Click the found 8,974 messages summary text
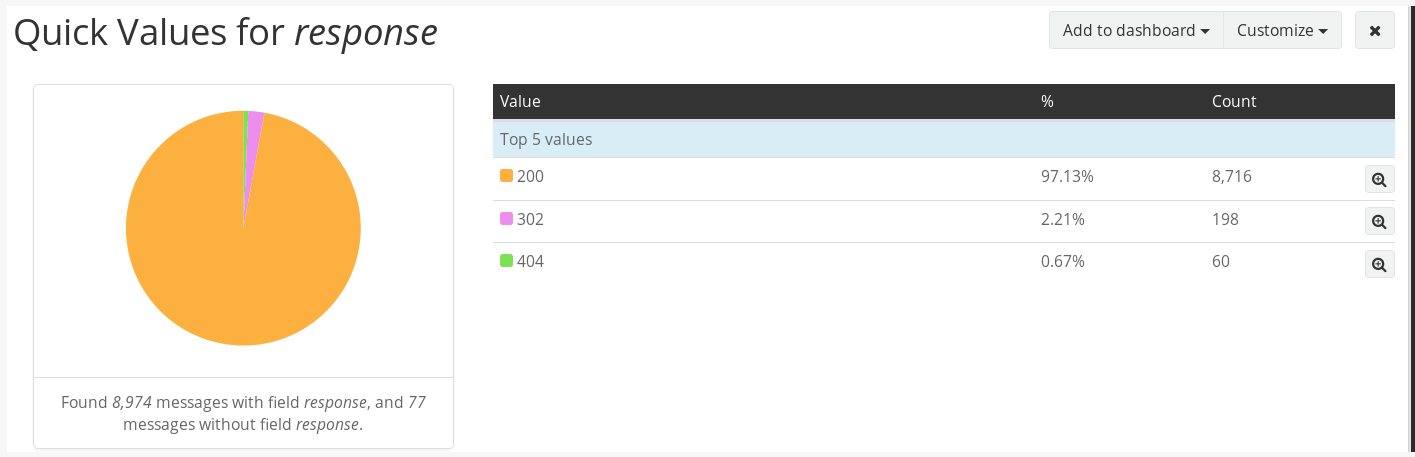The width and height of the screenshot is (1415, 457). [x=243, y=413]
